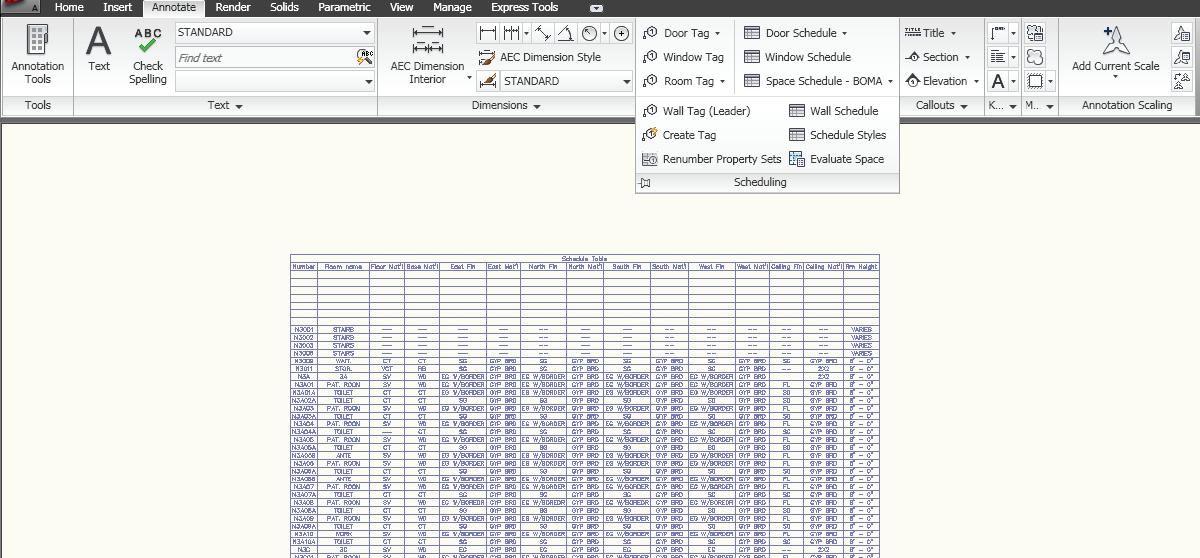Viewport: 1200px width, 558px height.
Task: Insert a Window Schedule
Action: tap(797, 57)
